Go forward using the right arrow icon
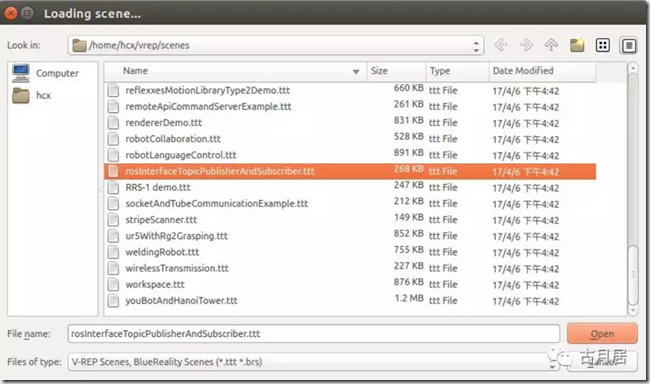The image size is (650, 384). [x=526, y=45]
